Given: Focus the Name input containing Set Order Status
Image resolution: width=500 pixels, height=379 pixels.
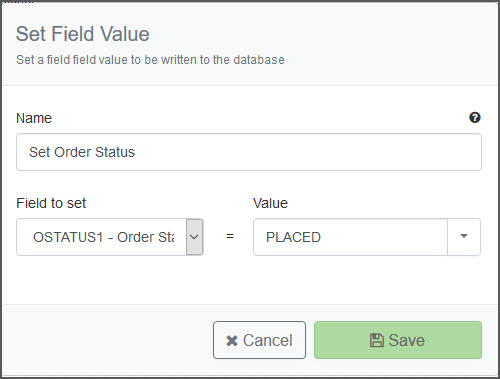Looking at the screenshot, I should pyautogui.click(x=249, y=152).
